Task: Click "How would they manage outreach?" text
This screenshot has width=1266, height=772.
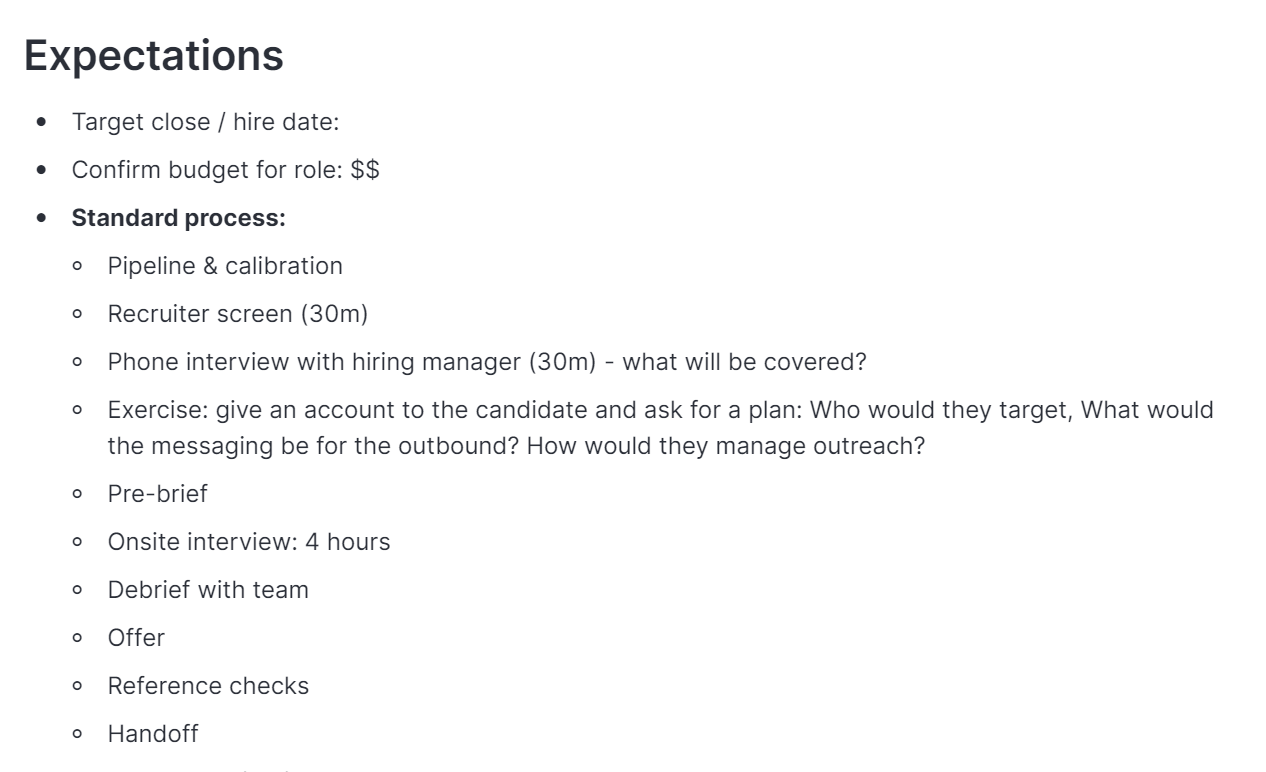Action: 725,445
